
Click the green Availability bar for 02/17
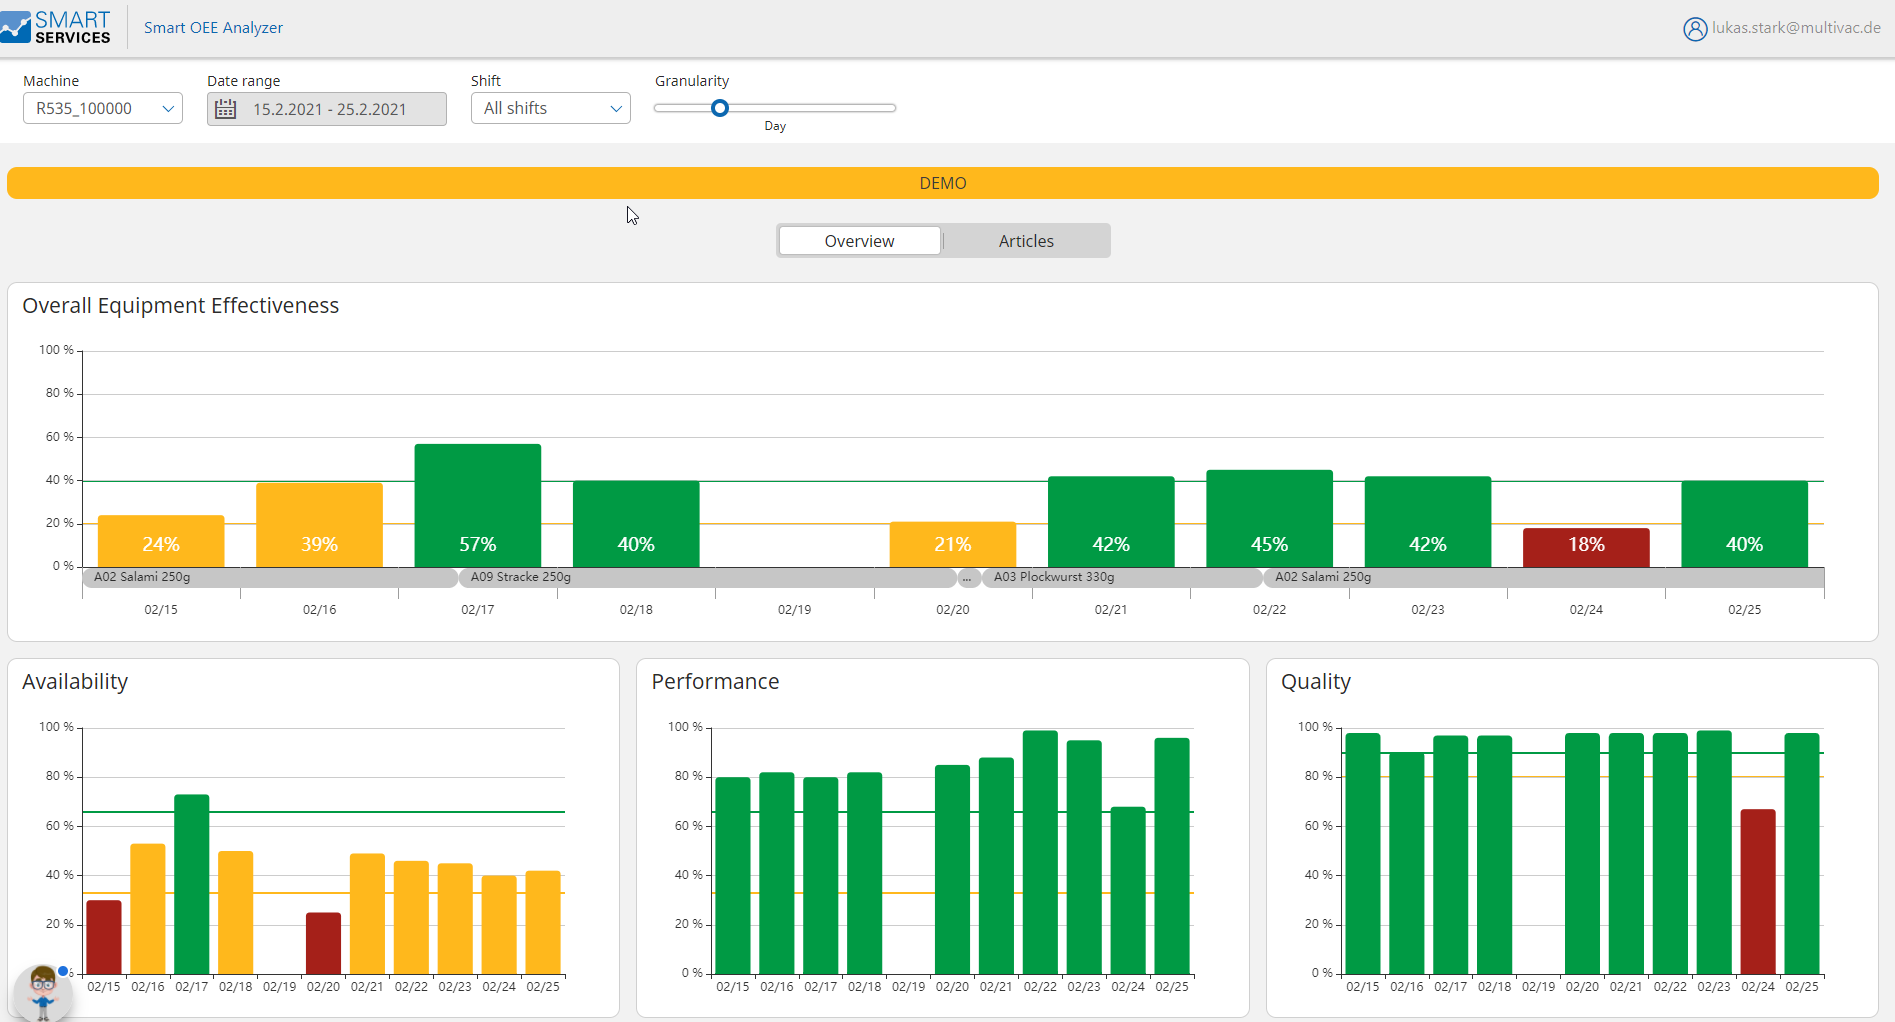click(191, 883)
